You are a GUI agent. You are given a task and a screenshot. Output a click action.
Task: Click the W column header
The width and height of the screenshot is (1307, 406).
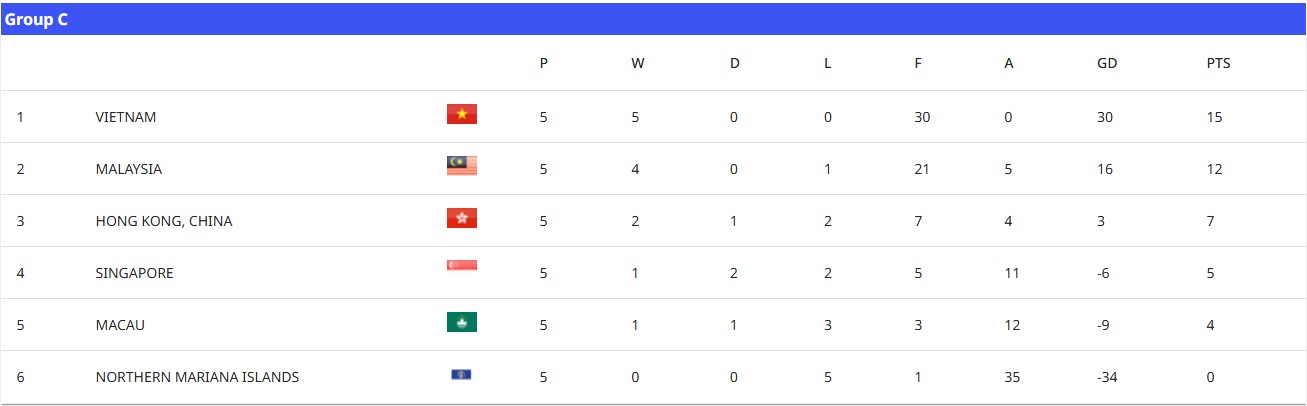(x=637, y=63)
